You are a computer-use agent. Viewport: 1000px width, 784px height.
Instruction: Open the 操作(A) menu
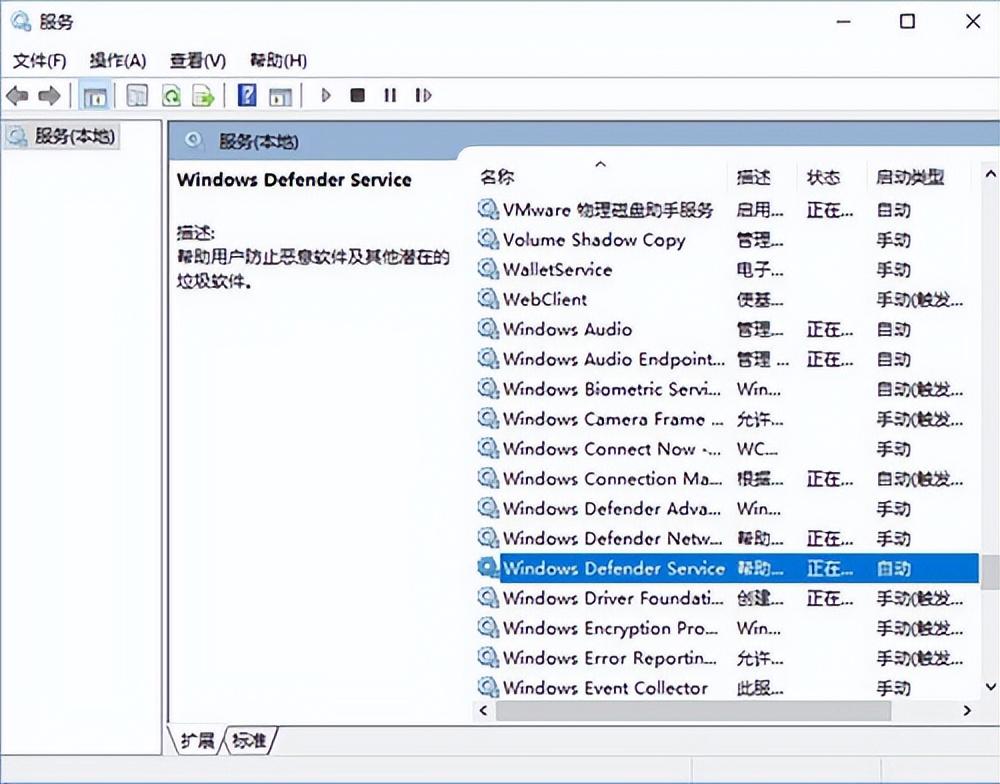(x=118, y=61)
